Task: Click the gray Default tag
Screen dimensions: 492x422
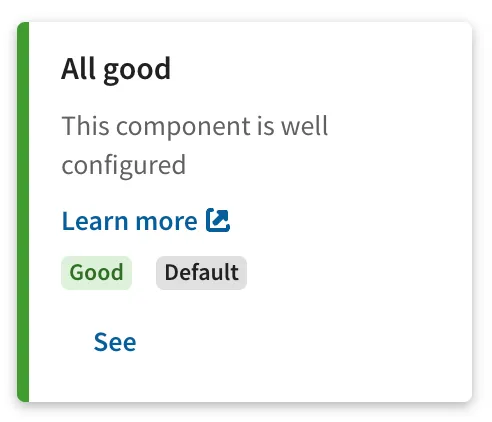Action: [201, 273]
